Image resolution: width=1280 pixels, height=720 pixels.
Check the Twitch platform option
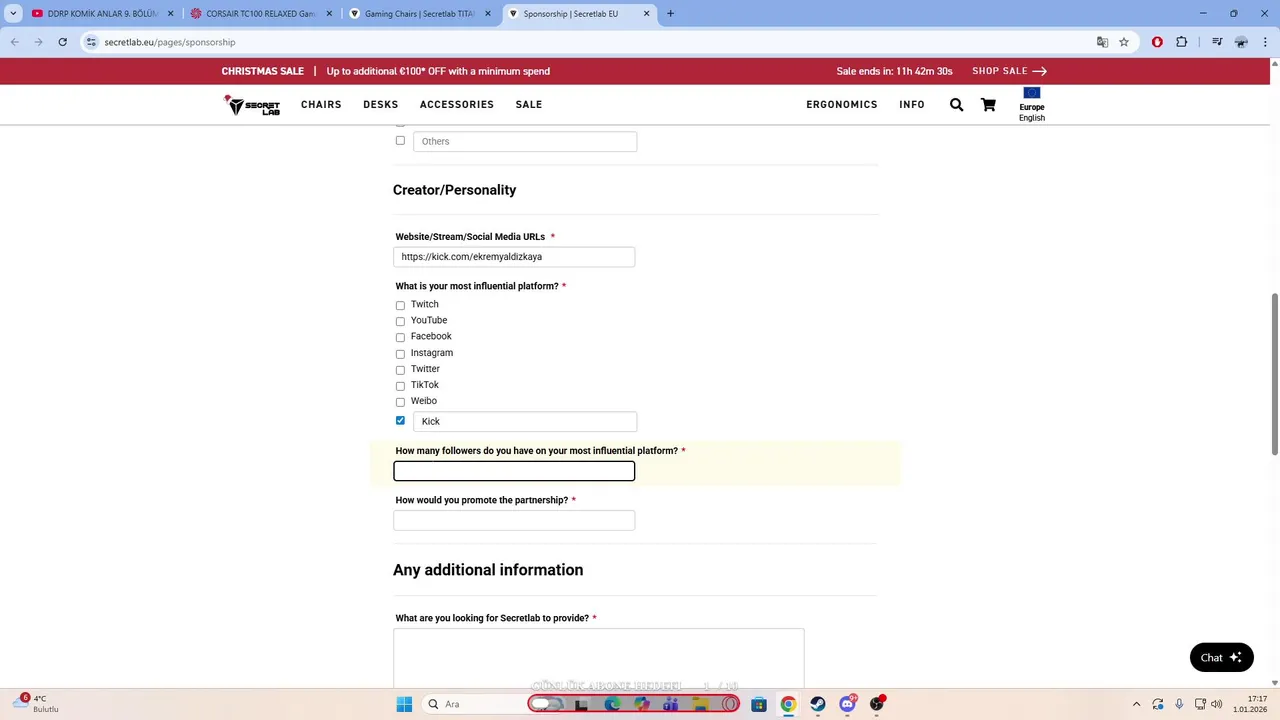click(400, 305)
